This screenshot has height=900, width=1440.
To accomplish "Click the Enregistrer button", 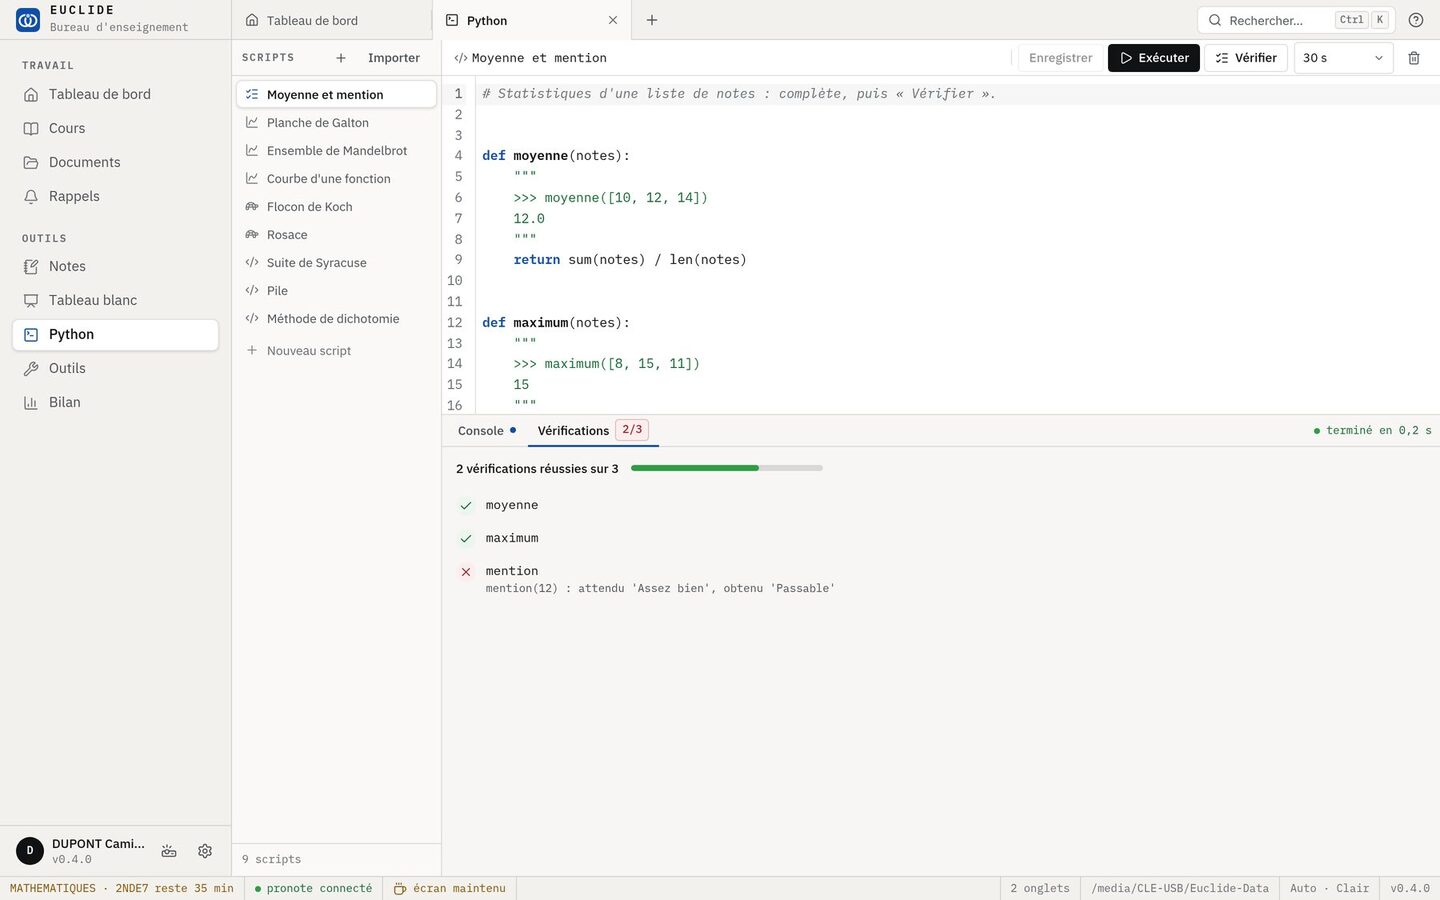I will tap(1061, 58).
